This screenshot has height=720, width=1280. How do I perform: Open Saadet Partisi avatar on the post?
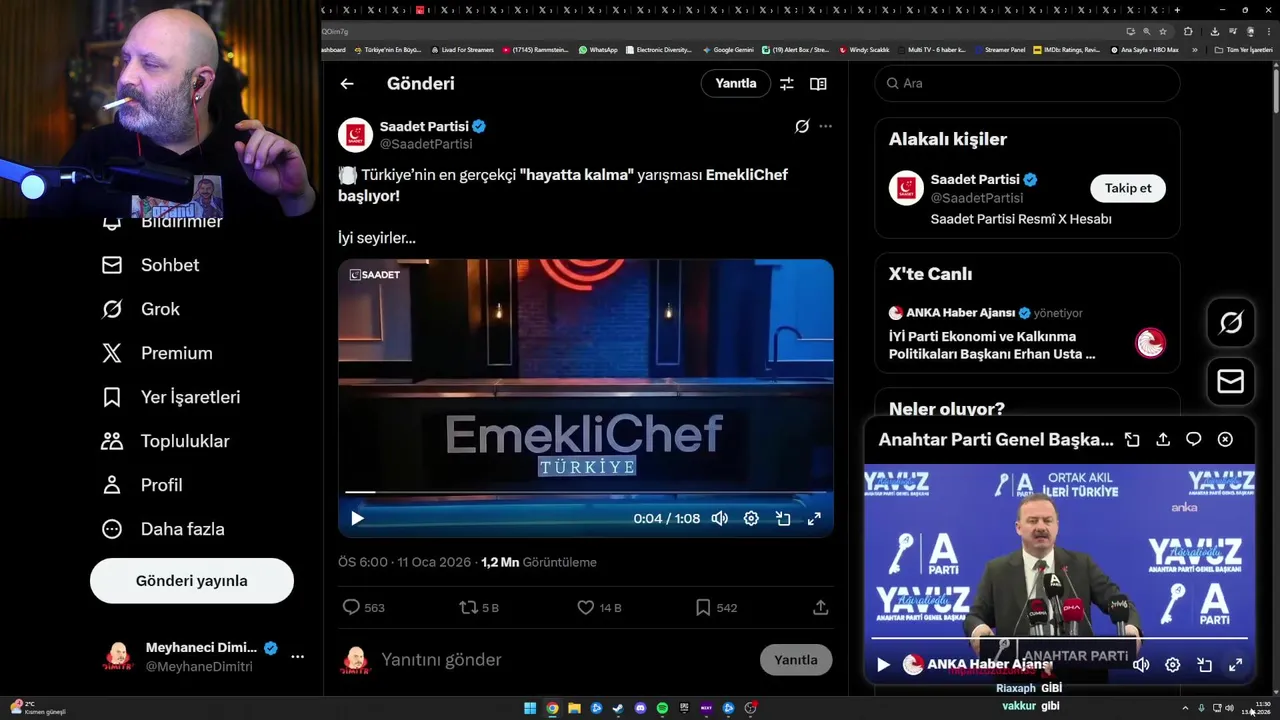coord(355,135)
